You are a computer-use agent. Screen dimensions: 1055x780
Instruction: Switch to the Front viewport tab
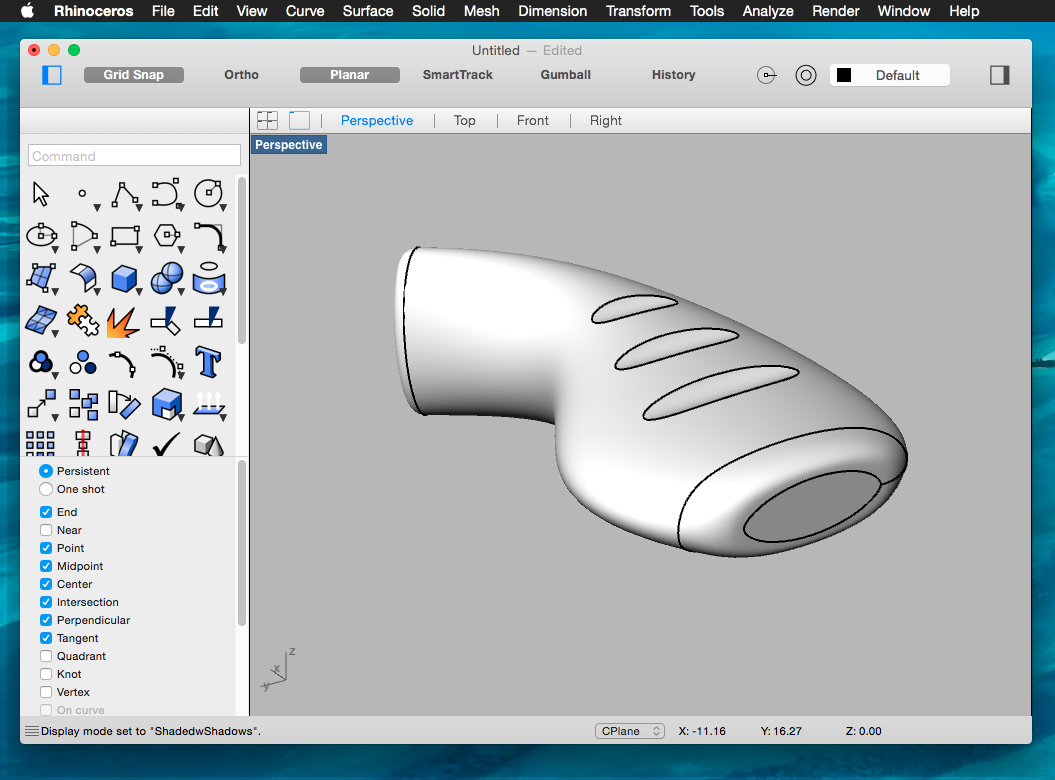coord(532,120)
